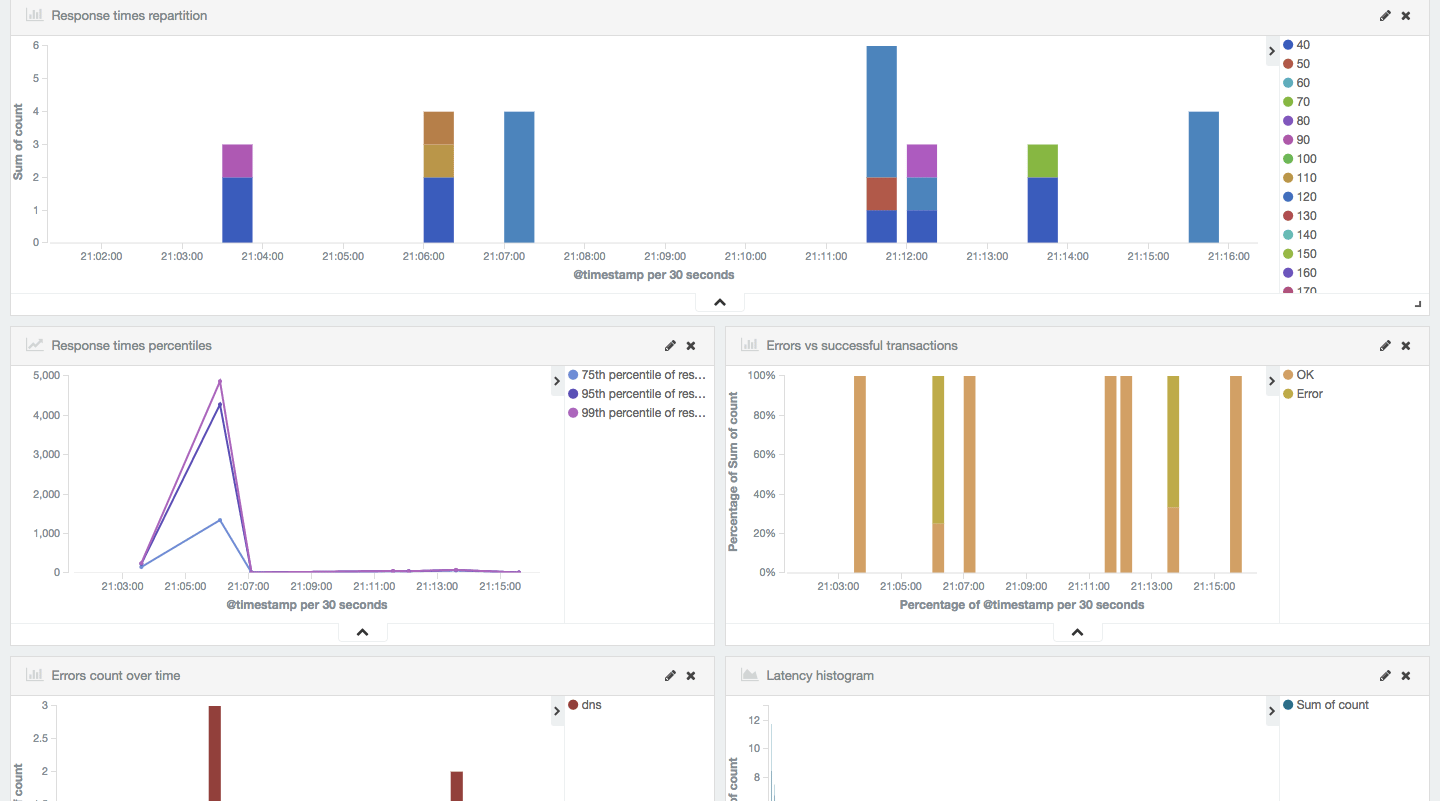Click Errors vs successful transactions title
This screenshot has height=801, width=1440.
(862, 346)
